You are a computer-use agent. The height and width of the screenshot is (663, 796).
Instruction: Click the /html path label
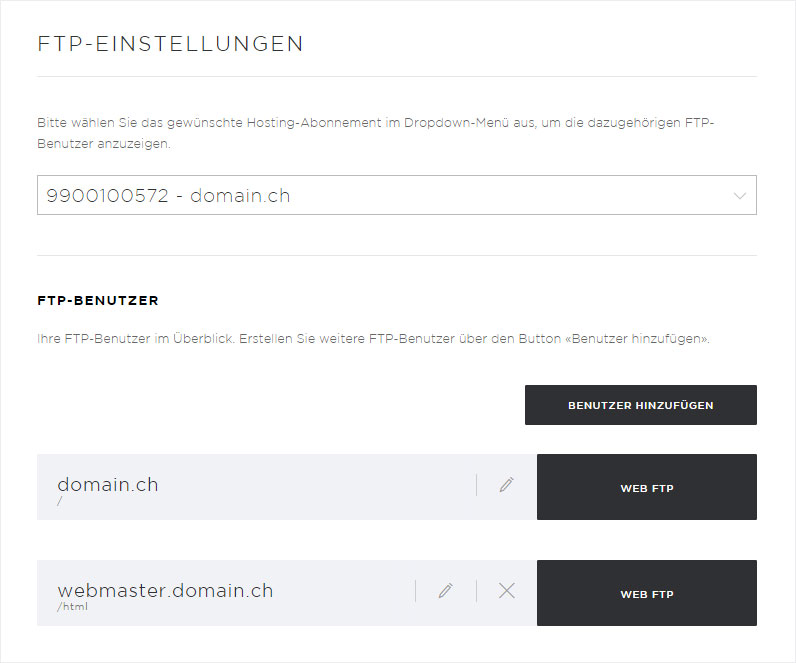(x=72, y=606)
